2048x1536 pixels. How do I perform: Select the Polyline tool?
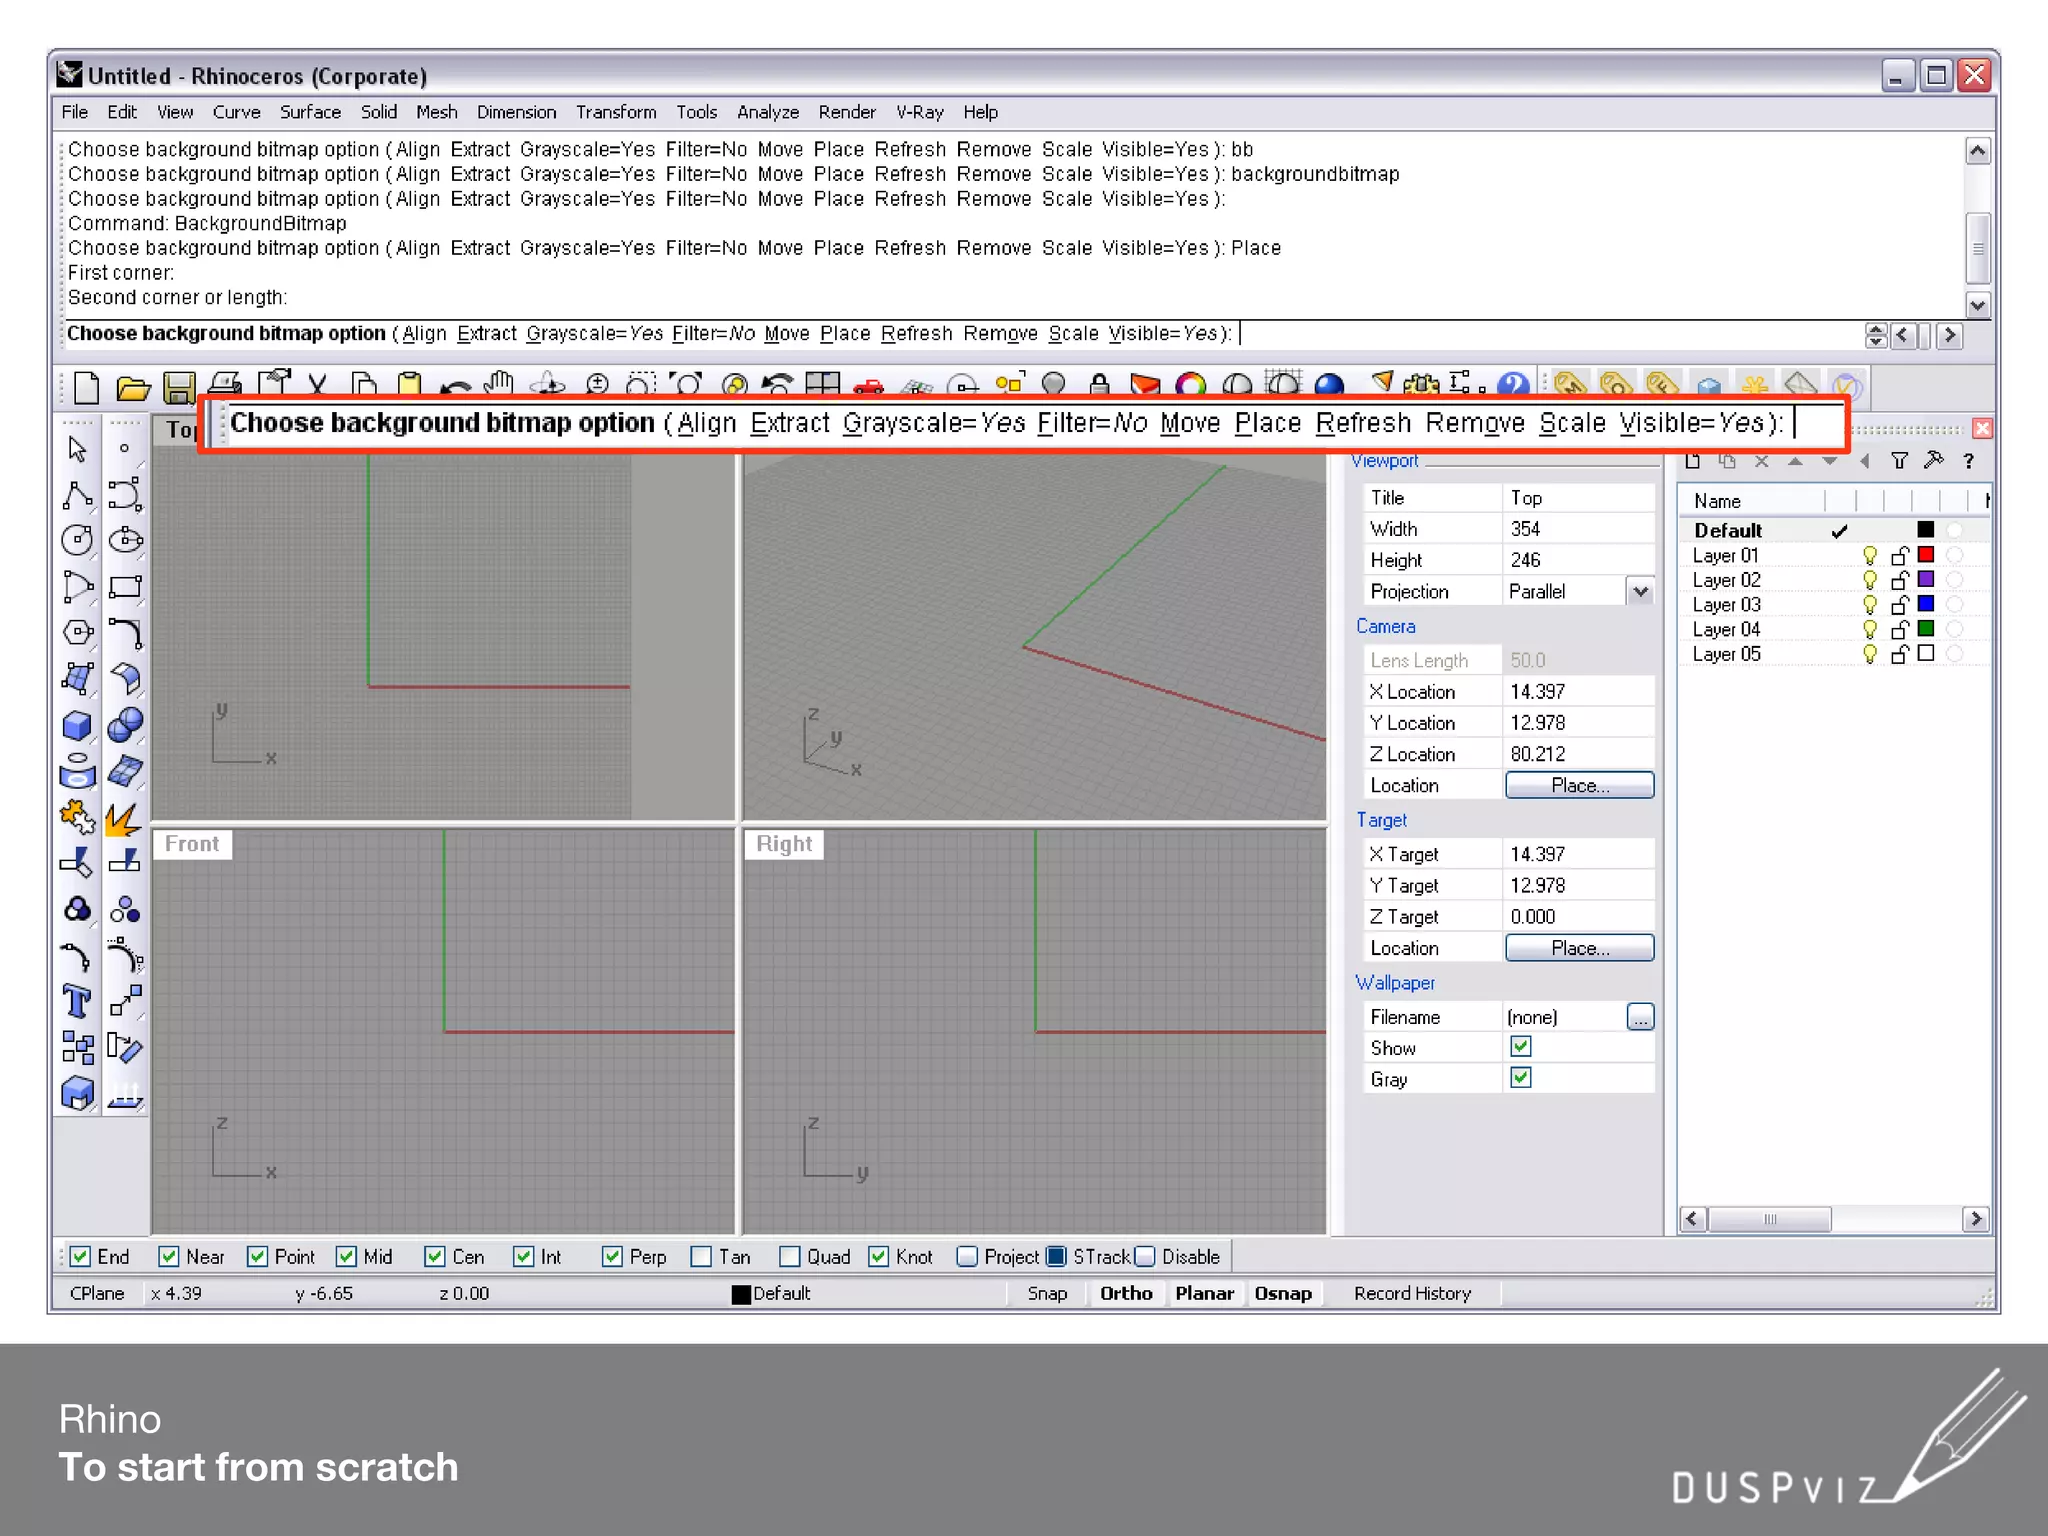coord(77,495)
